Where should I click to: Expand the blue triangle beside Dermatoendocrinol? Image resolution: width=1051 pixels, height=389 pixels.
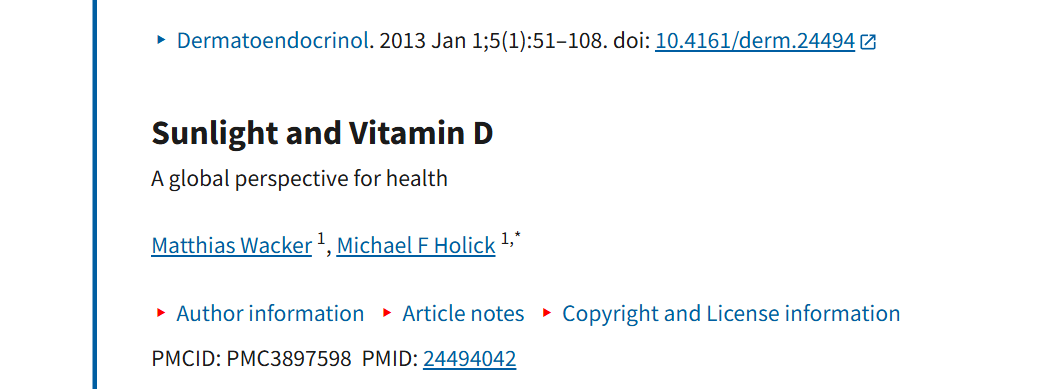coord(161,40)
